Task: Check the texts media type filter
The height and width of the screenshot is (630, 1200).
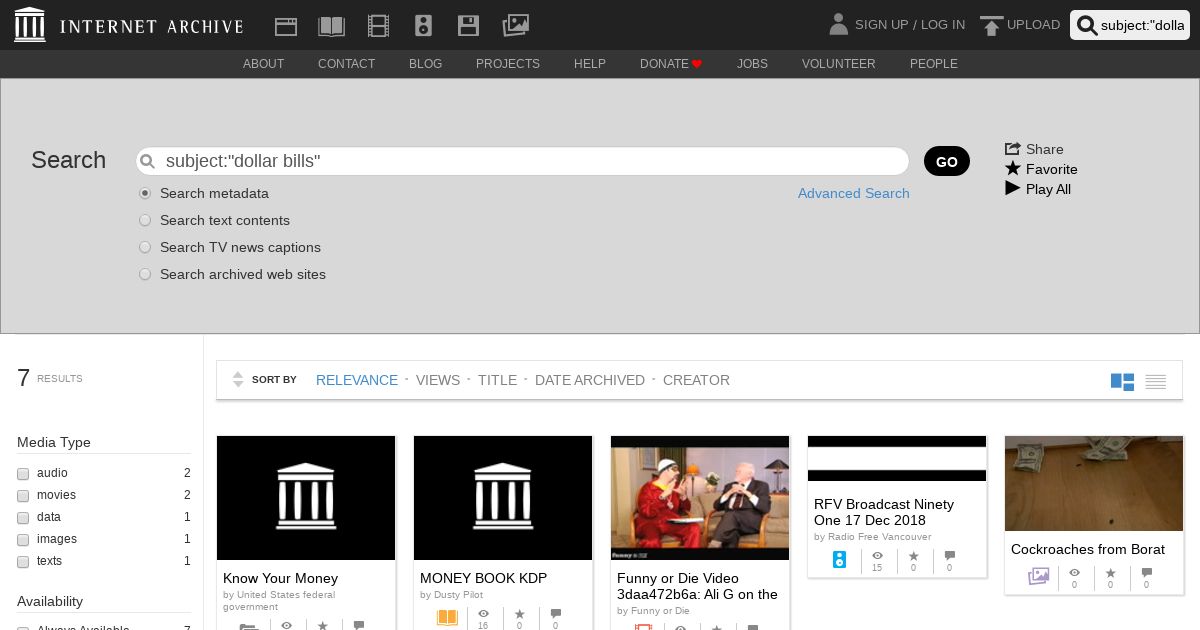Action: (23, 562)
